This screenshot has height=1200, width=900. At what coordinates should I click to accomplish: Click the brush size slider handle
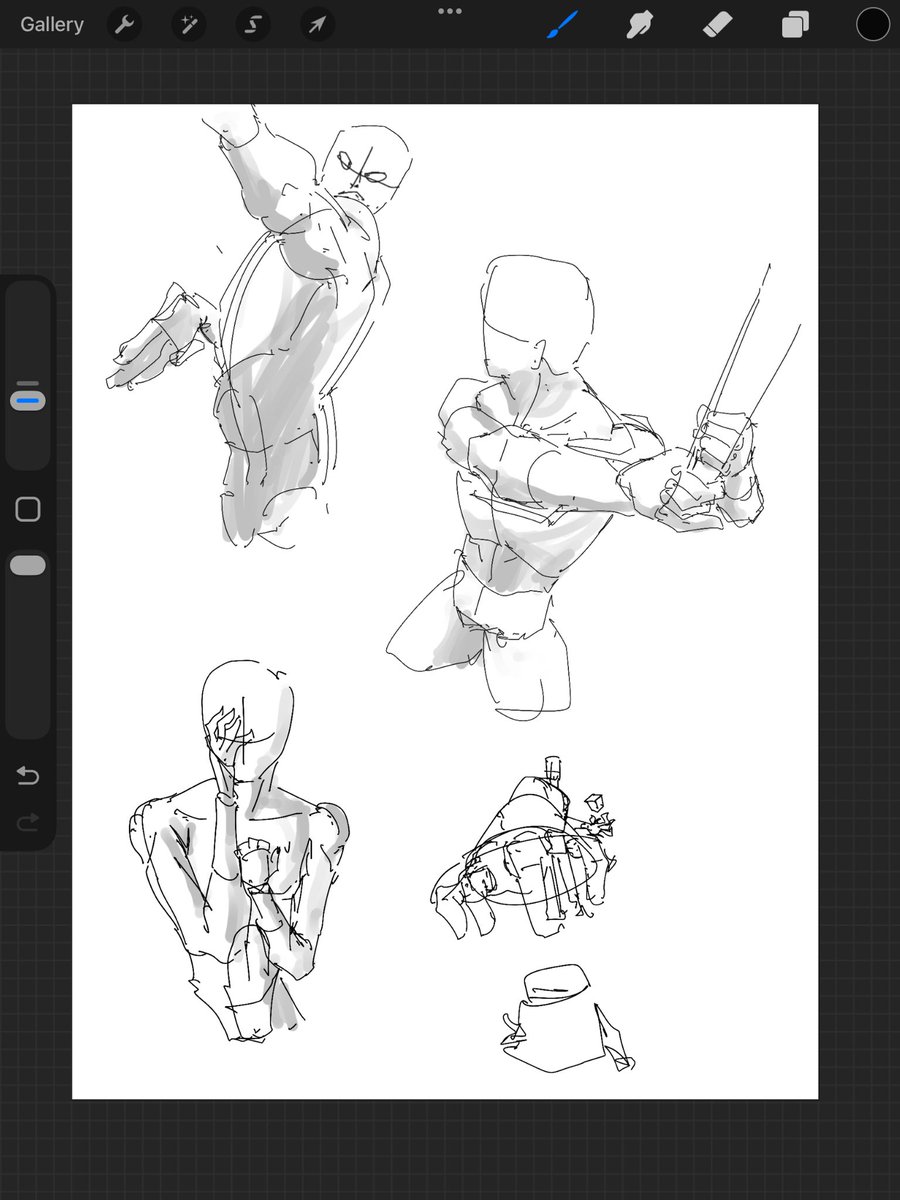coord(28,400)
